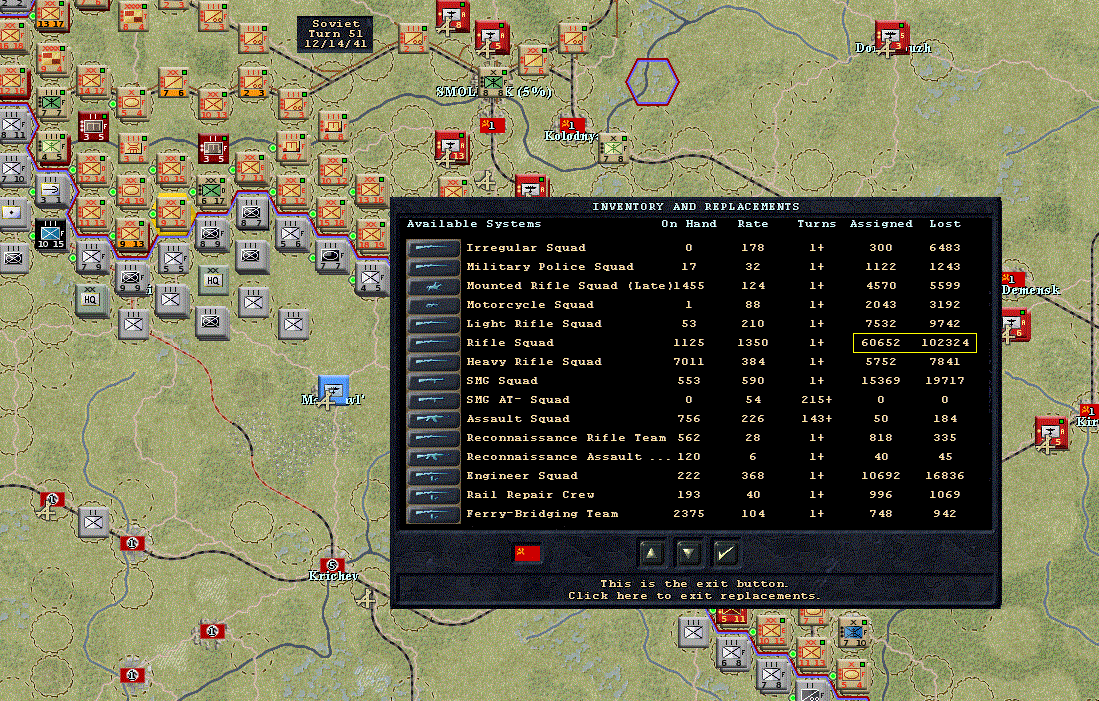Click the 'Turns' column header
Screen dimensions: 1099x701
coord(817,224)
